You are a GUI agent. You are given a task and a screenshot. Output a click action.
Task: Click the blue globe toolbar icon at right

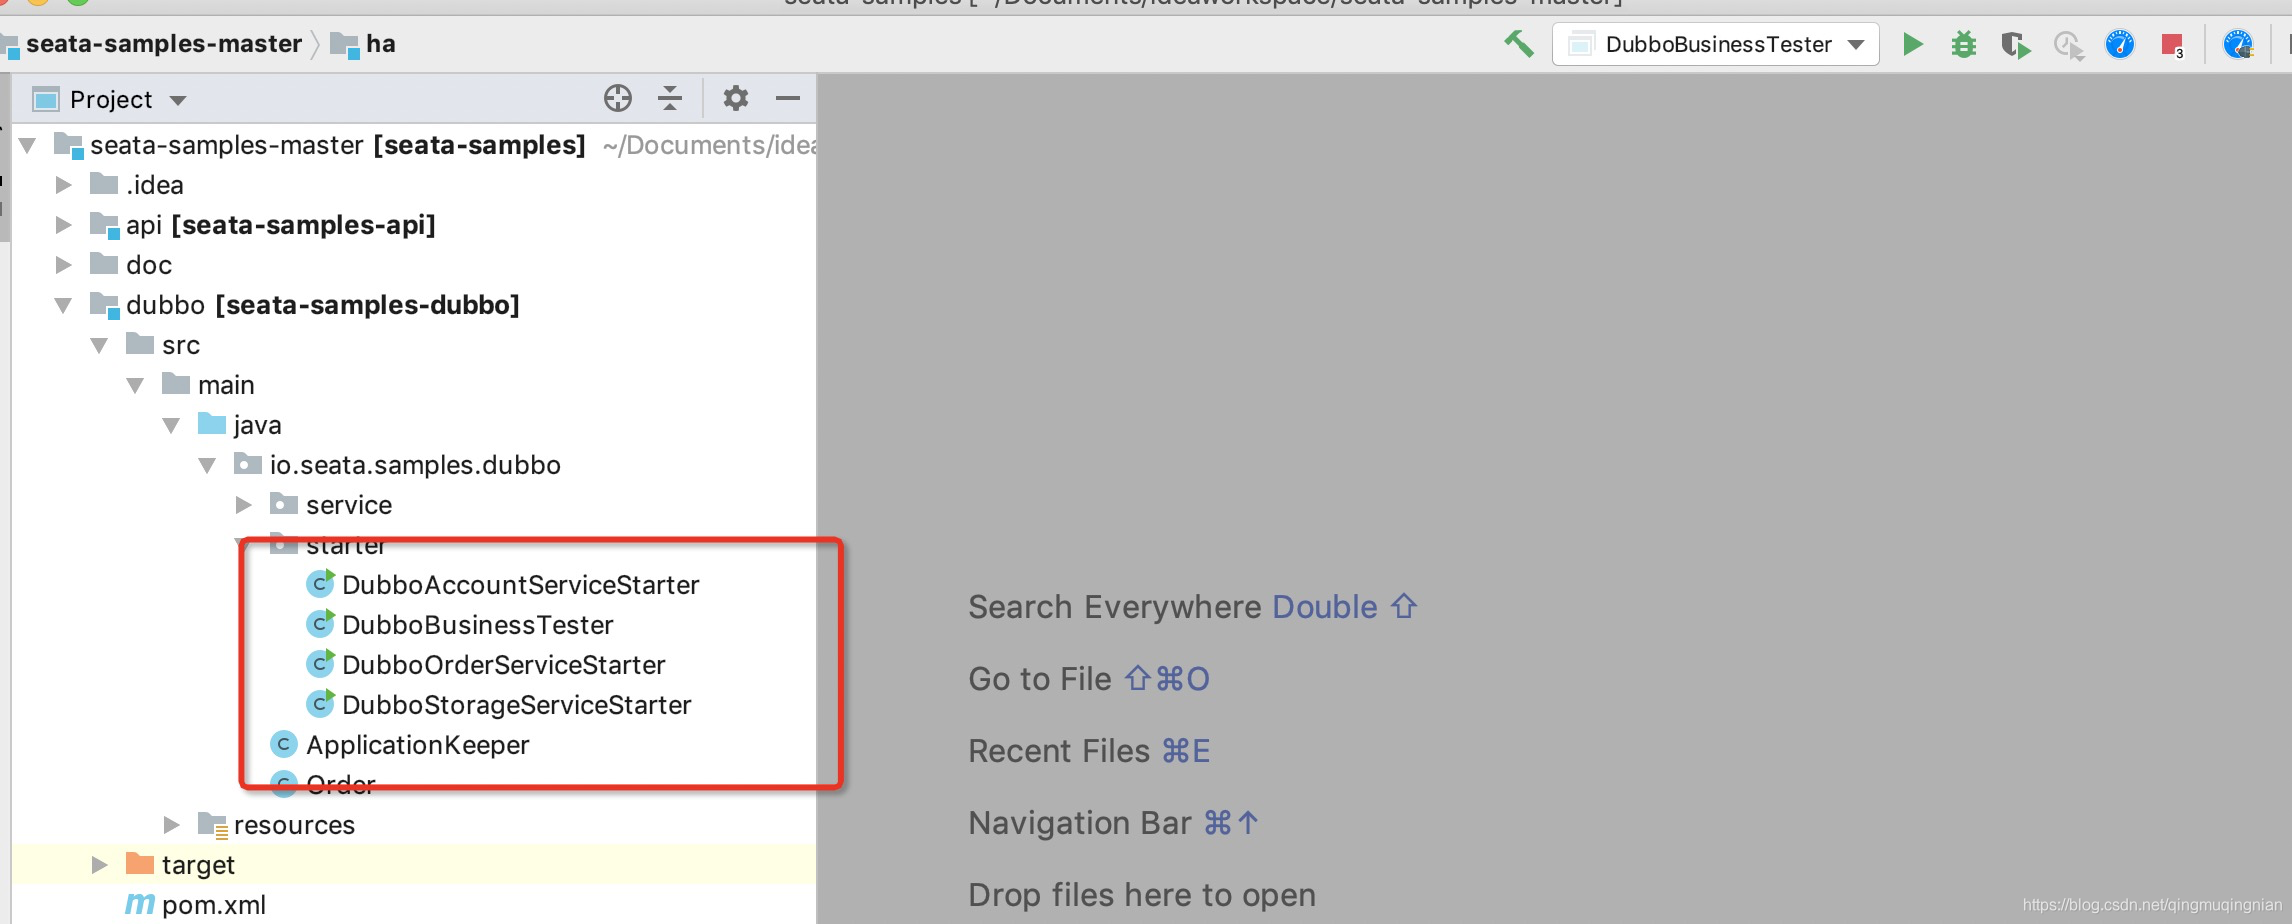click(x=2238, y=44)
